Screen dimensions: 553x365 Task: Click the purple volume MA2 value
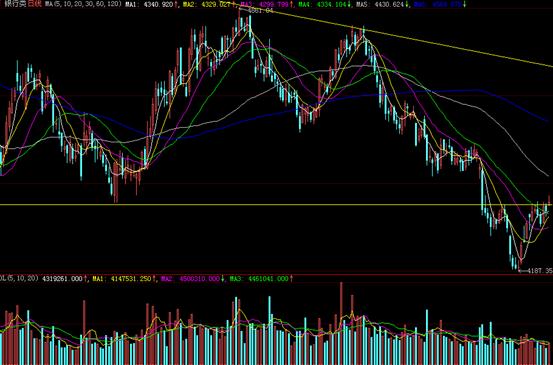pyautogui.click(x=200, y=279)
